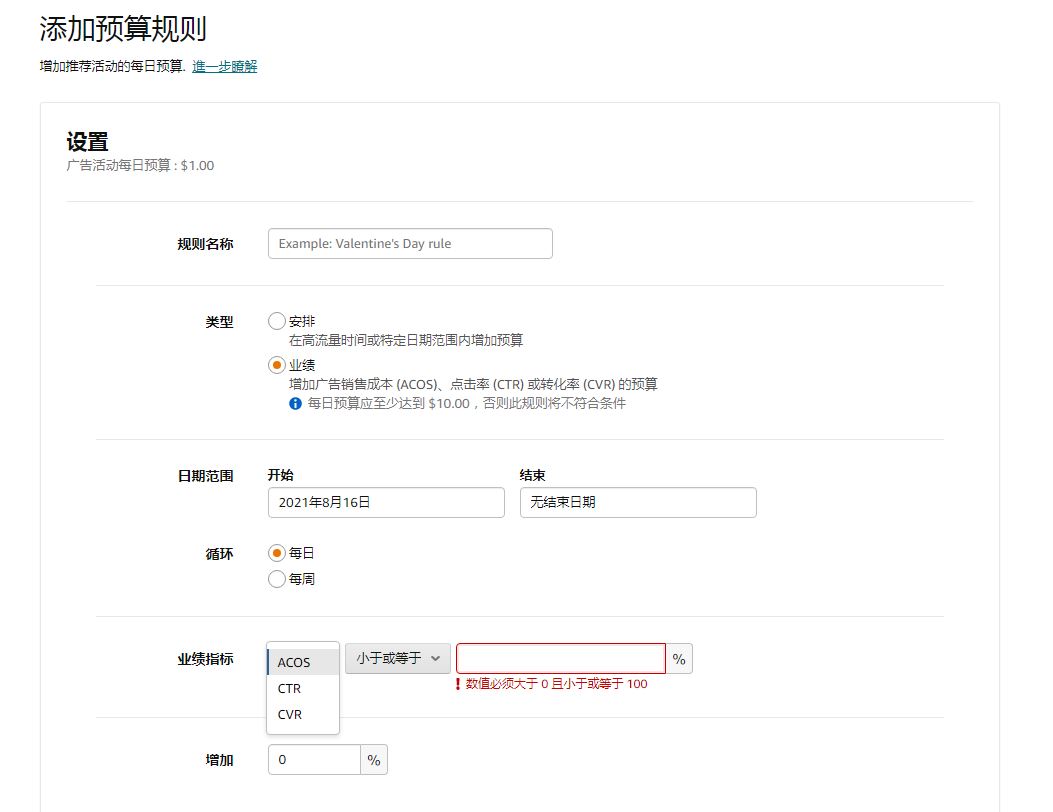Expand the 小于或等于 comparison dropdown
Viewport: 1053px width, 812px height.
(398, 658)
